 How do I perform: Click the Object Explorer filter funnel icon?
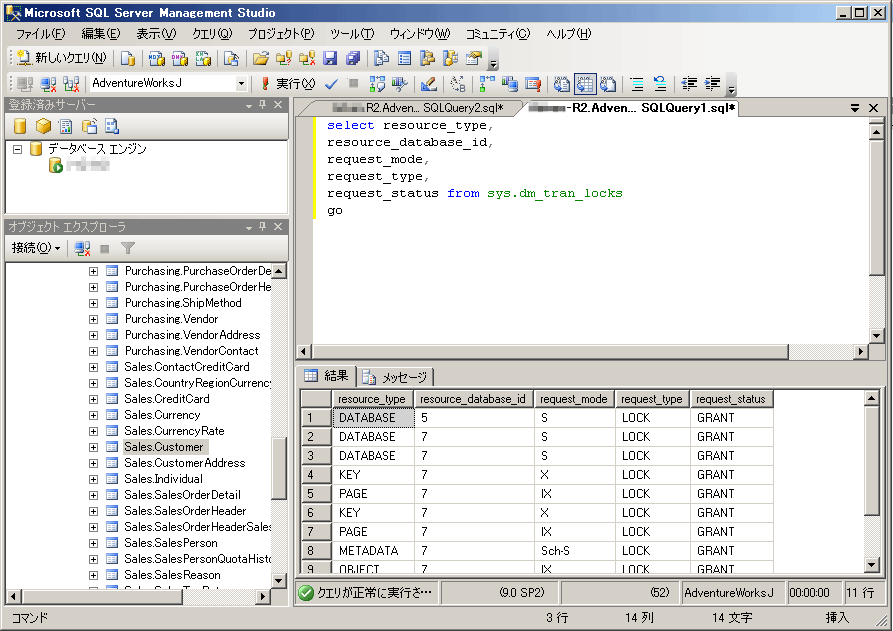coord(128,248)
